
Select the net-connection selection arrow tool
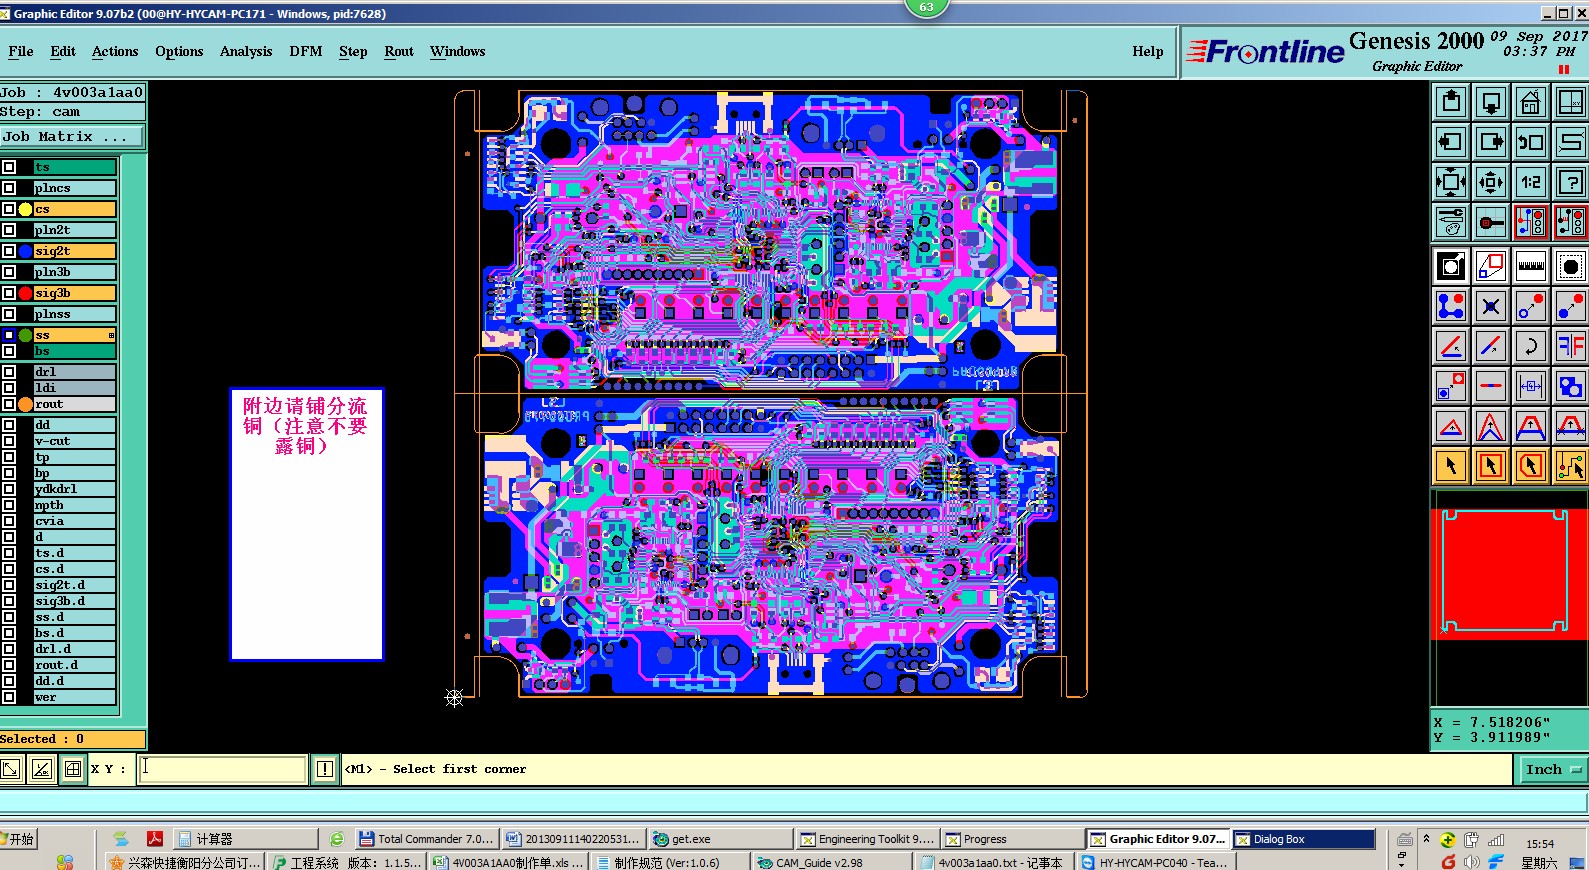[x=1571, y=466]
